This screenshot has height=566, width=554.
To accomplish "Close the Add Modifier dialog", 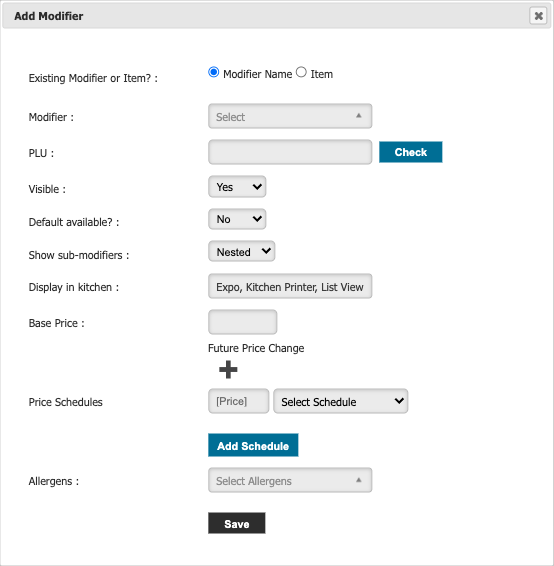I will [538, 16].
